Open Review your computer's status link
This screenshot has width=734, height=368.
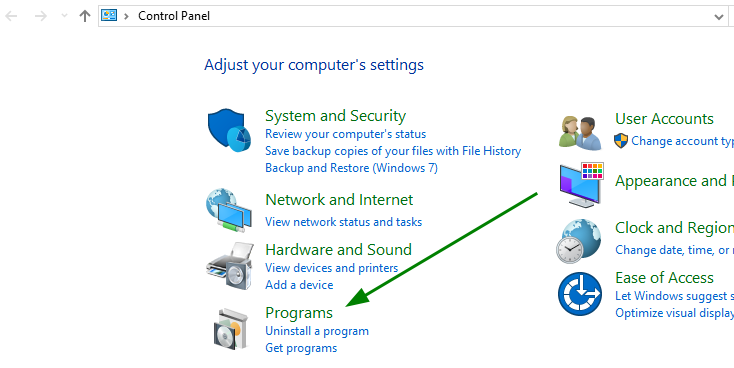click(345, 134)
